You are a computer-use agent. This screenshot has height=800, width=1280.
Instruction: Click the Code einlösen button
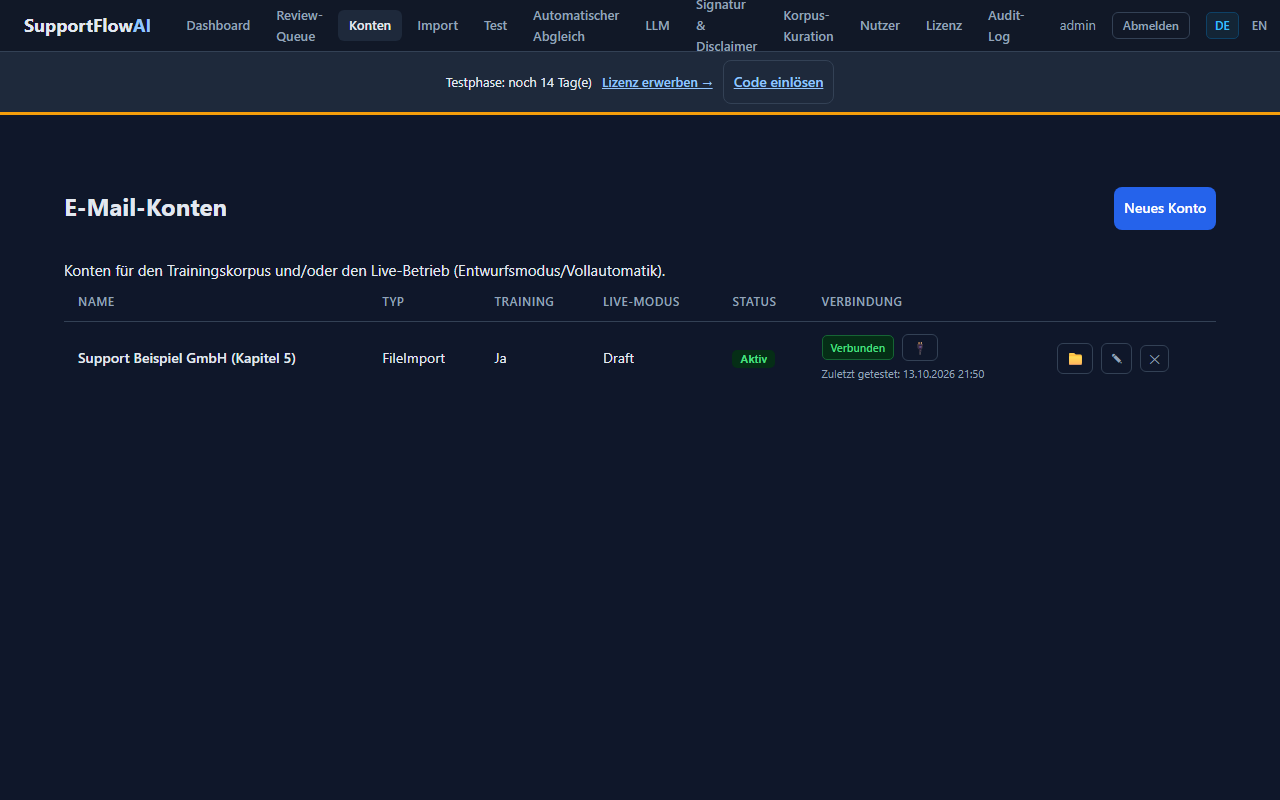pos(778,82)
